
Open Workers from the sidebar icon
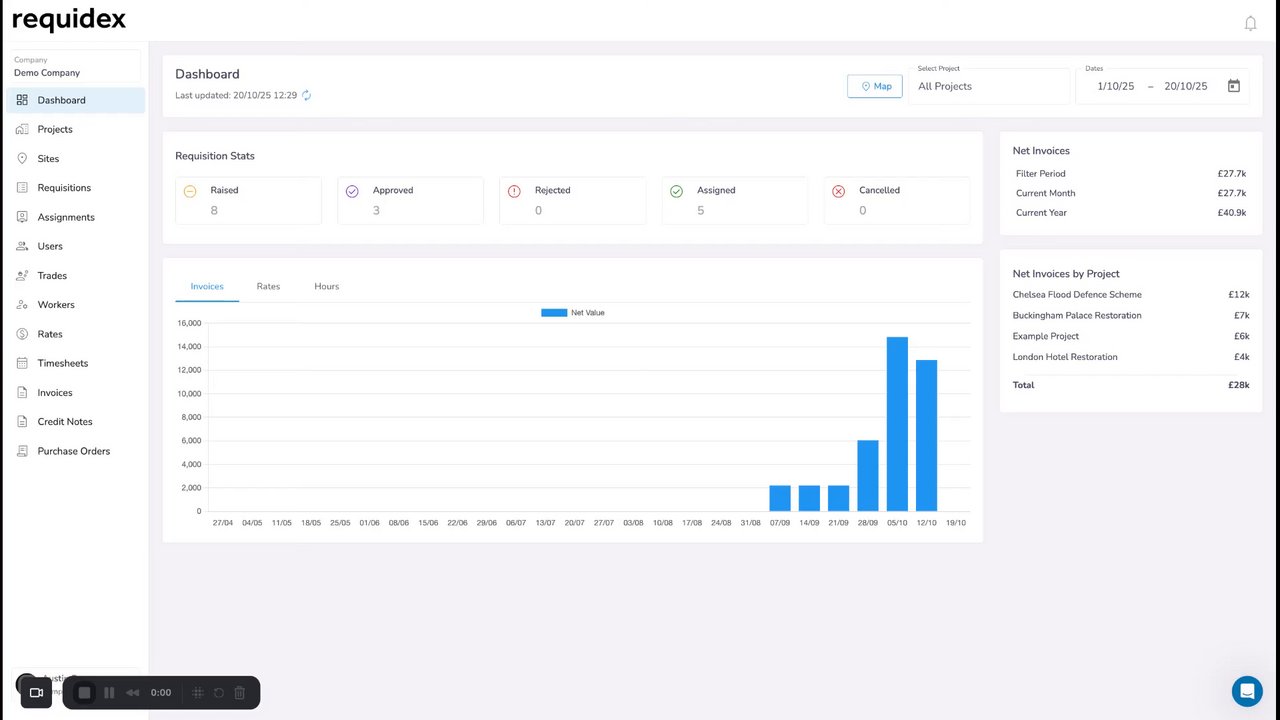(x=22, y=304)
